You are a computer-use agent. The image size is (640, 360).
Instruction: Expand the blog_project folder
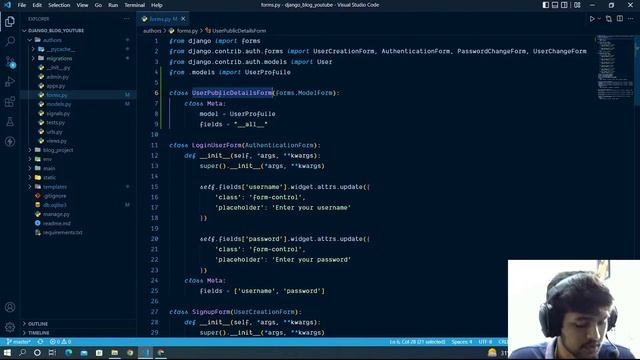(58, 150)
